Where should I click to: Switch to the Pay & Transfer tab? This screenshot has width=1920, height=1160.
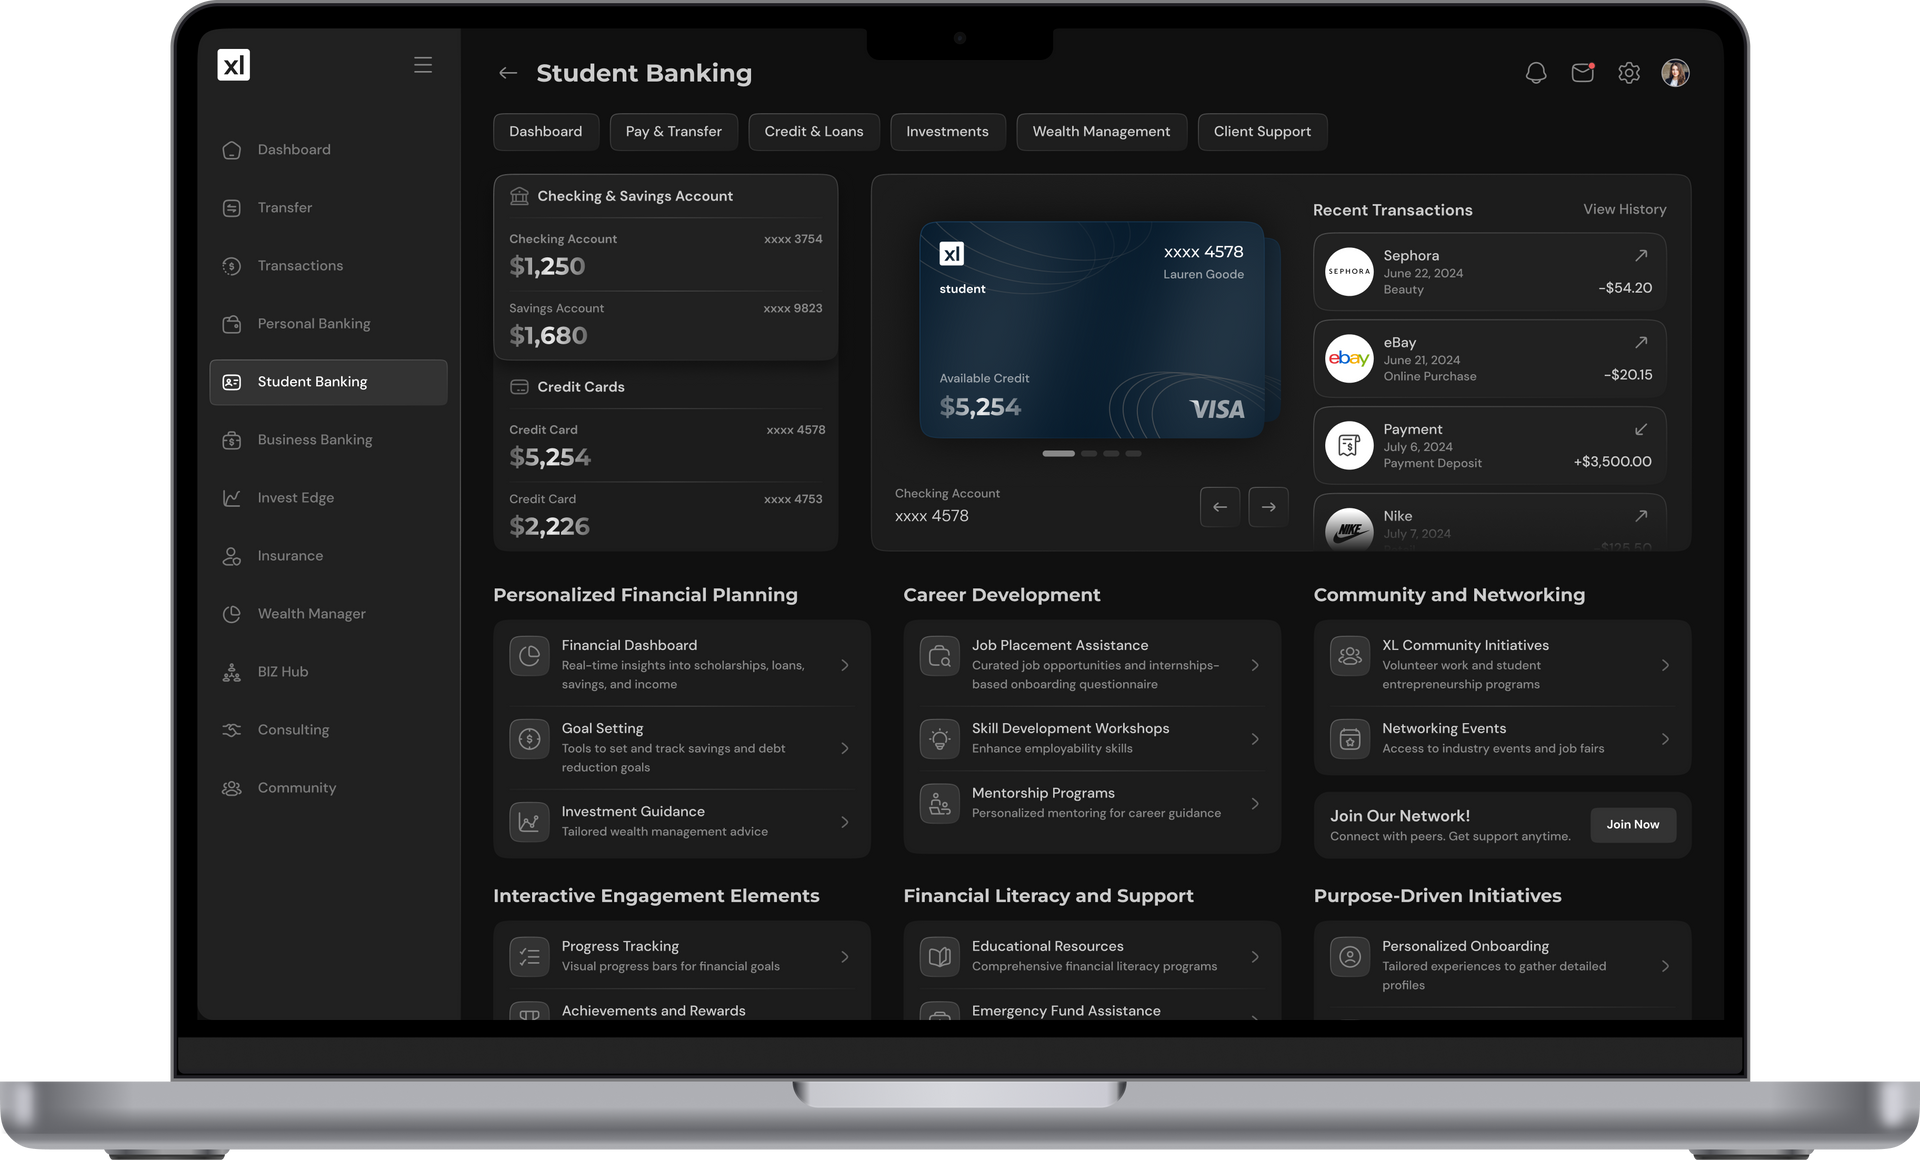click(x=674, y=132)
